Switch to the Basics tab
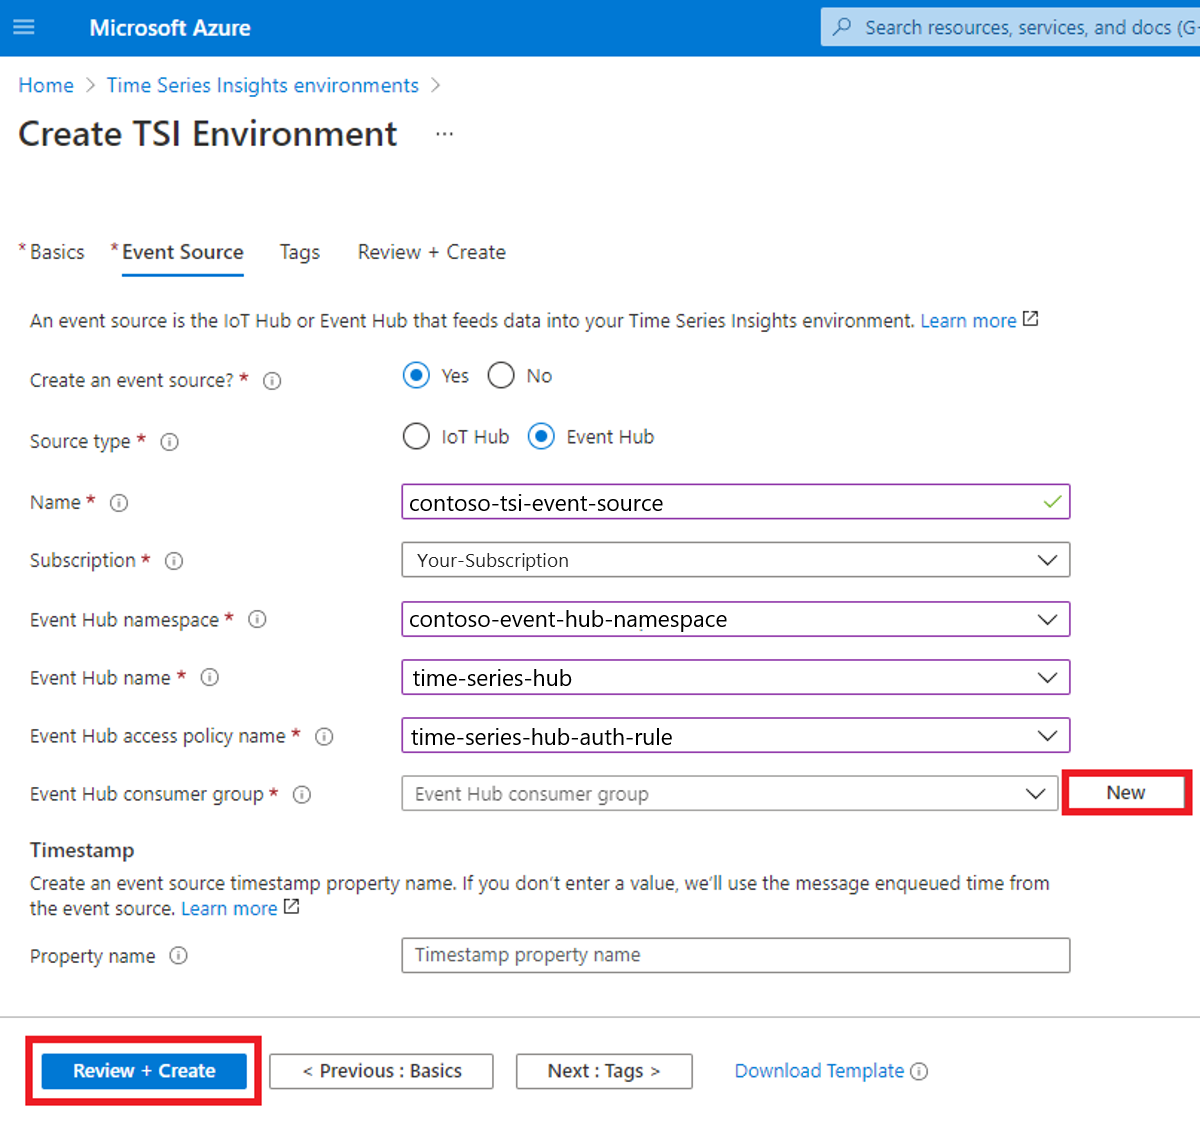This screenshot has width=1200, height=1125. click(x=57, y=252)
